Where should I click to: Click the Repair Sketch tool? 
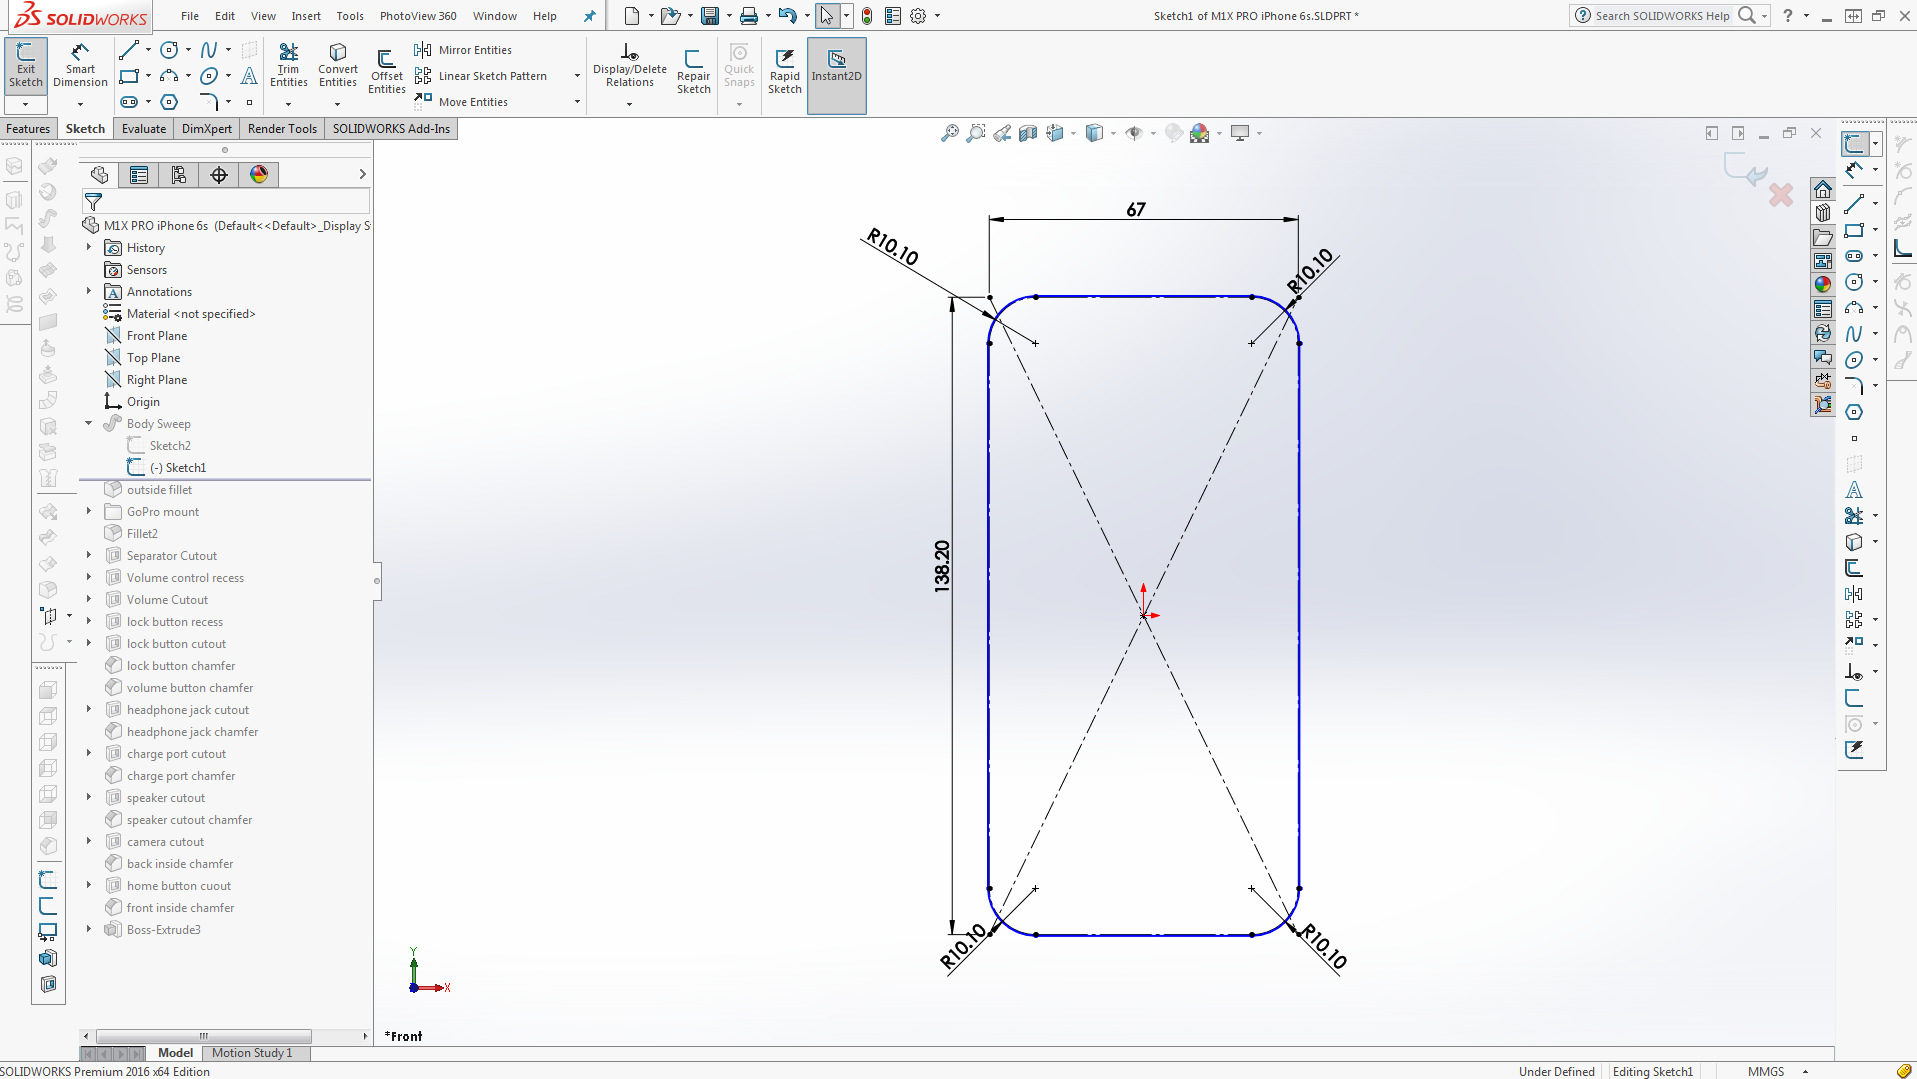[x=693, y=71]
